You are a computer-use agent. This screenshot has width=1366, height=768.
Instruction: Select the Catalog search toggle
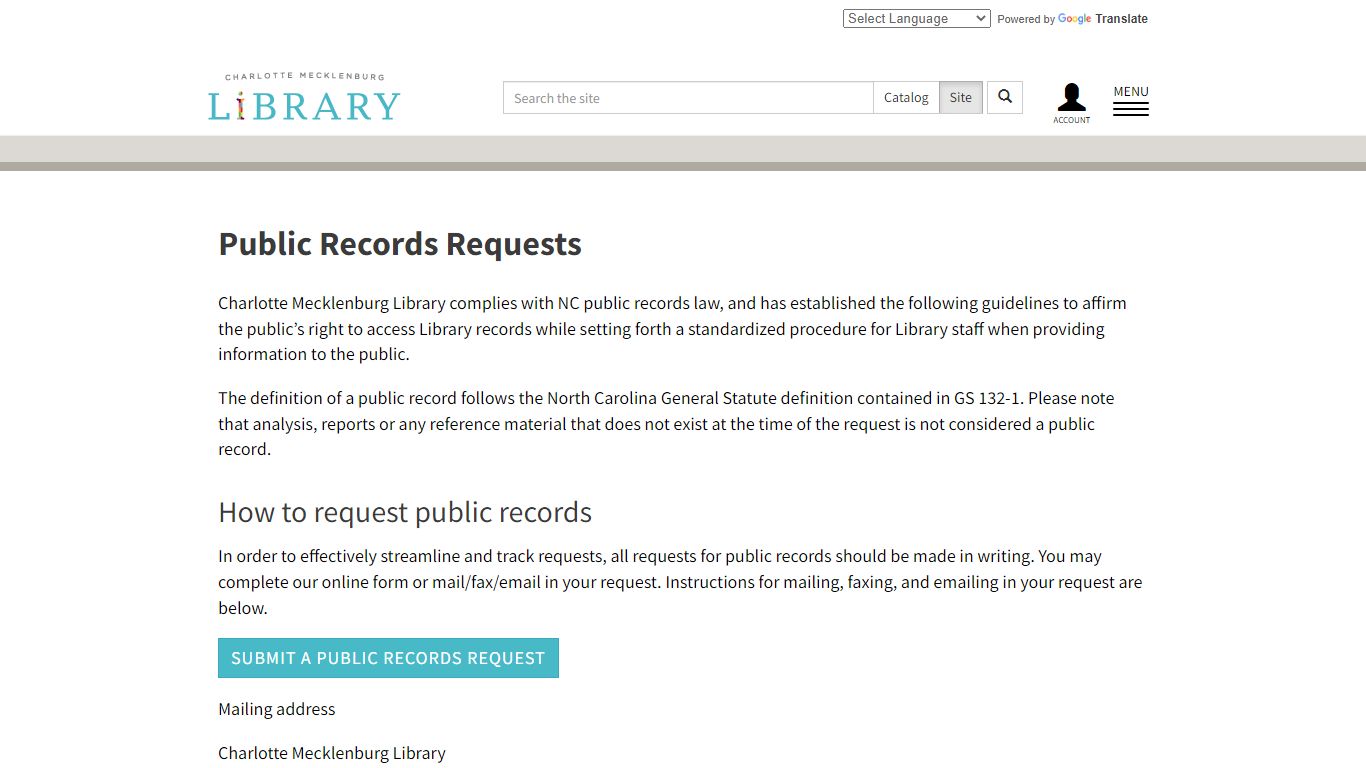pyautogui.click(x=906, y=97)
